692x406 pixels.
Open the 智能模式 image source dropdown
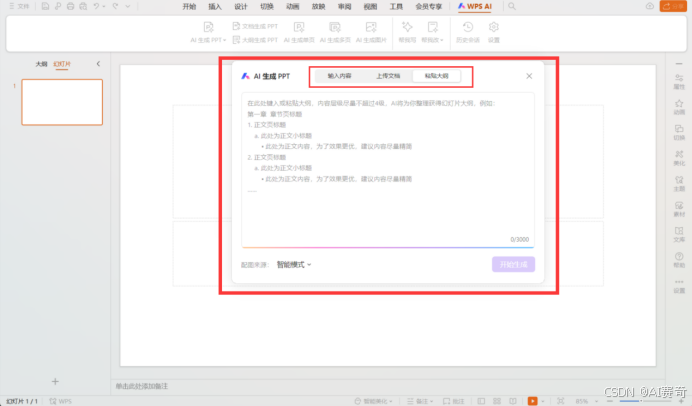tap(294, 265)
